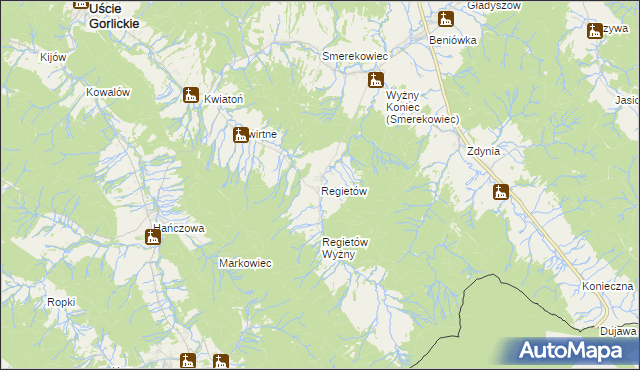Click the Regietów Wyżny label
The width and height of the screenshot is (640, 370).
pyautogui.click(x=345, y=248)
